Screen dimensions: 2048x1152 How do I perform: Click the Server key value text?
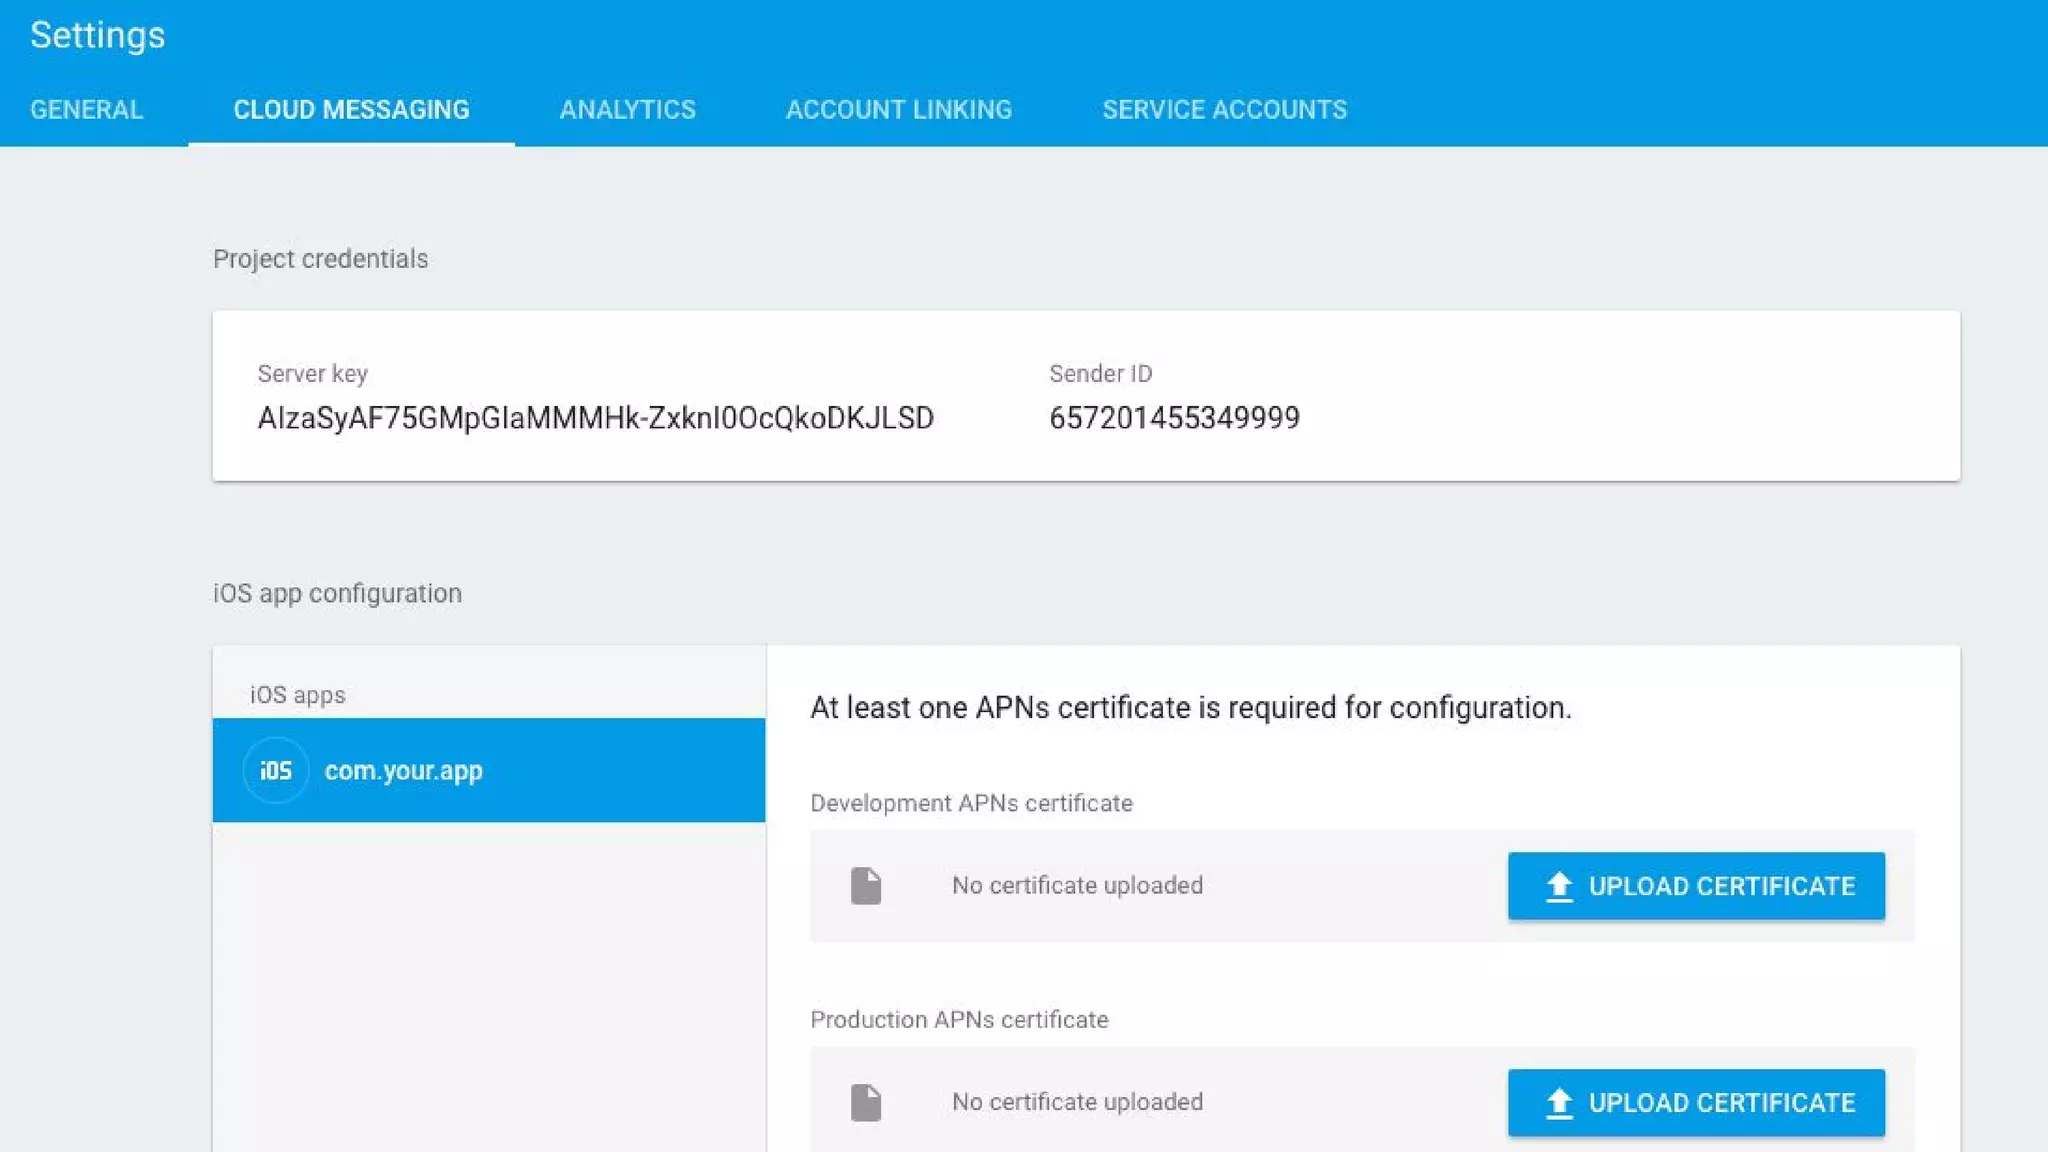tap(595, 417)
